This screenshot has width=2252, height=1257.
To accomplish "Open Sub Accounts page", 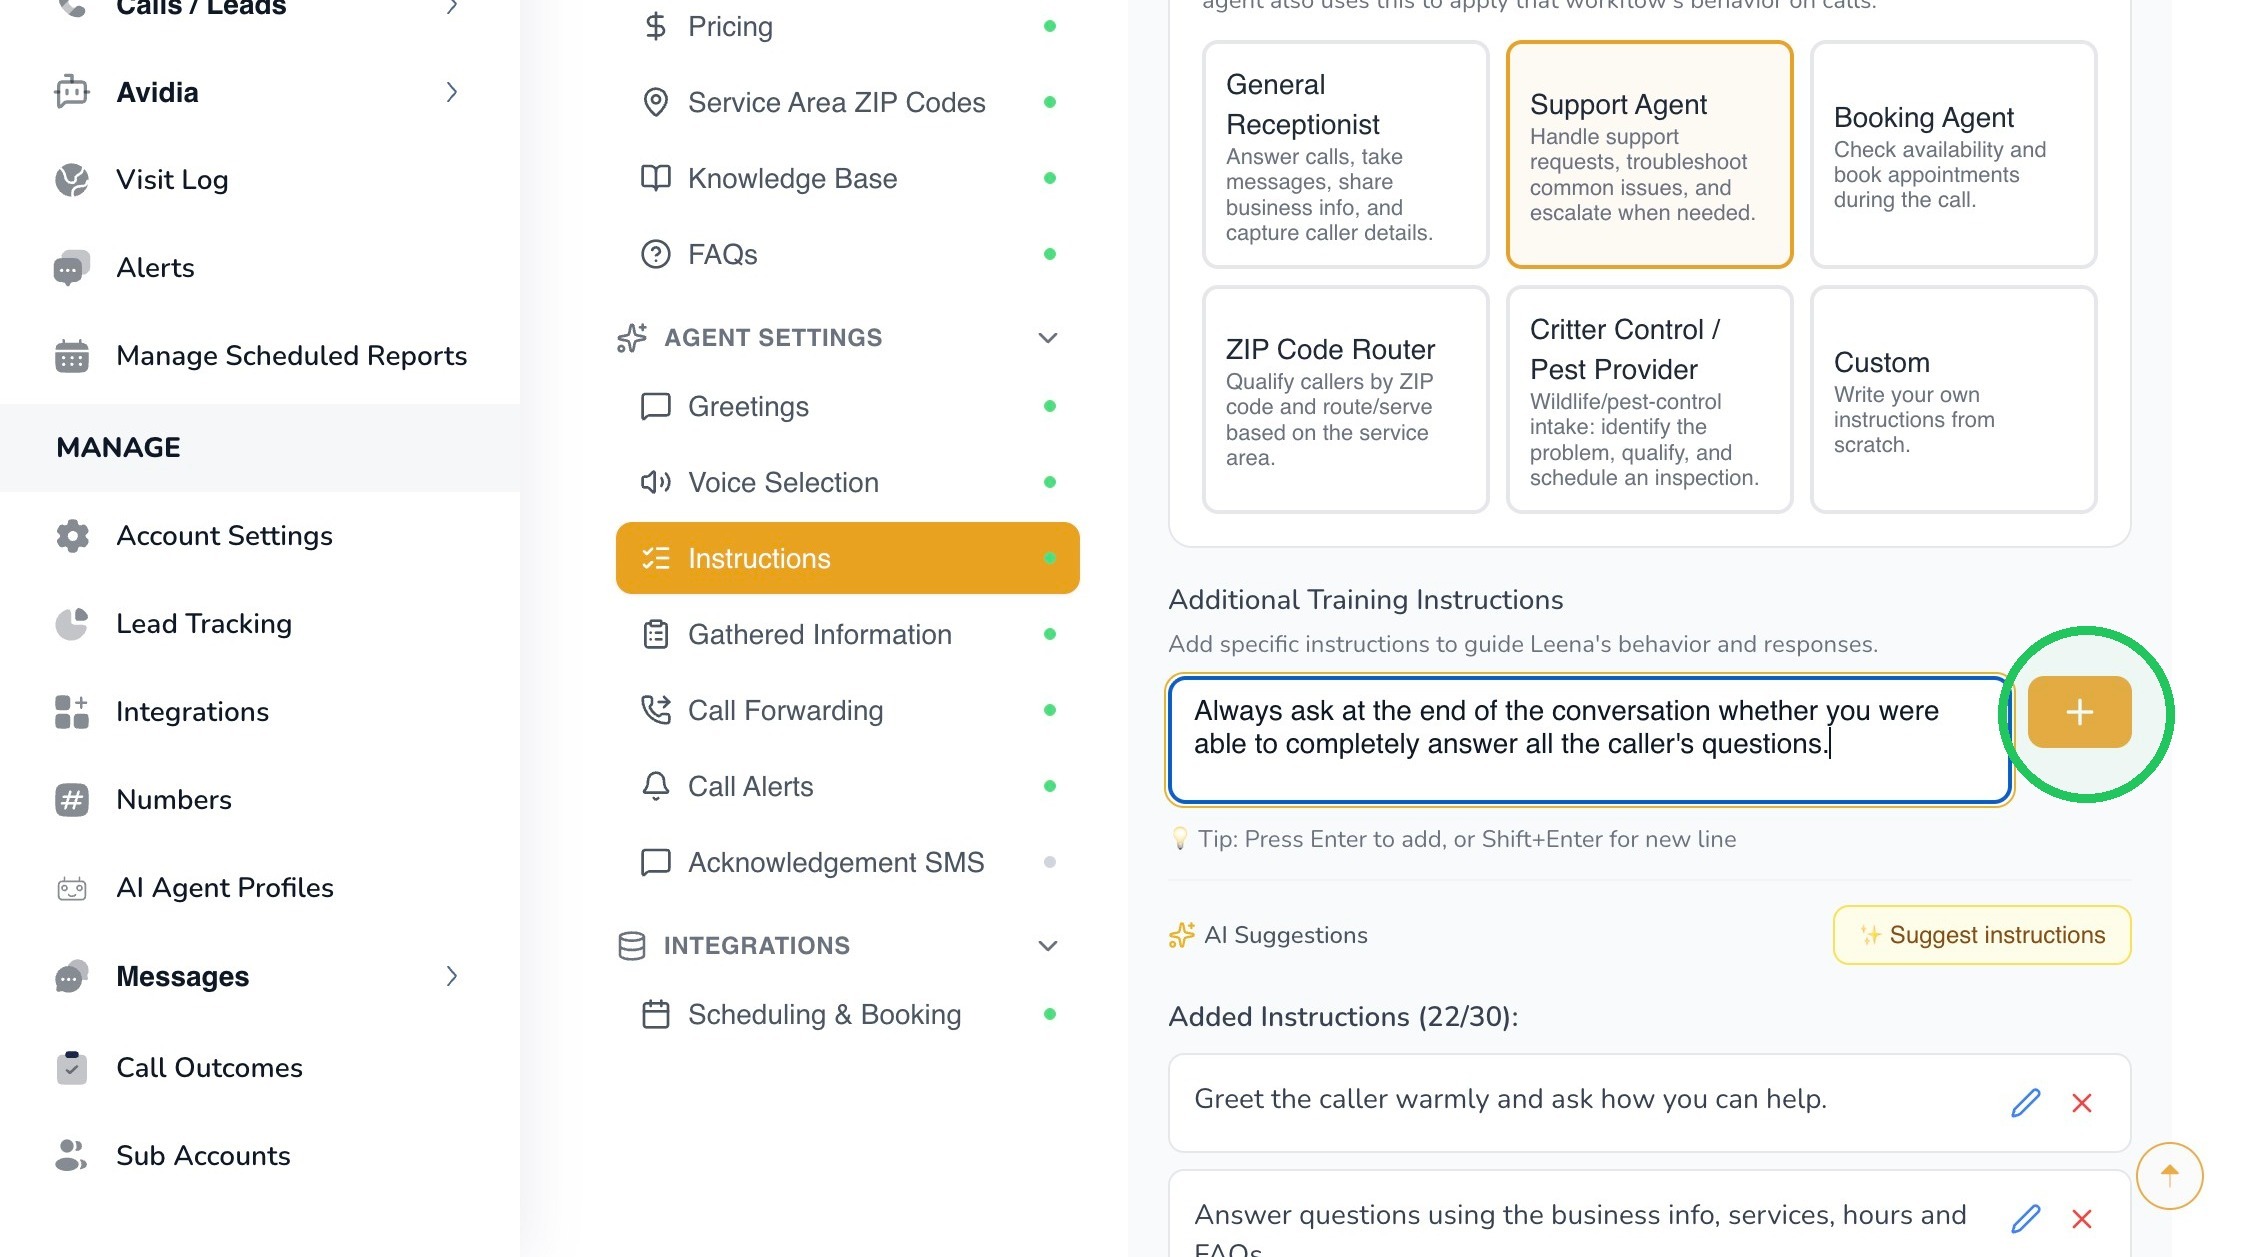I will click(x=203, y=1156).
